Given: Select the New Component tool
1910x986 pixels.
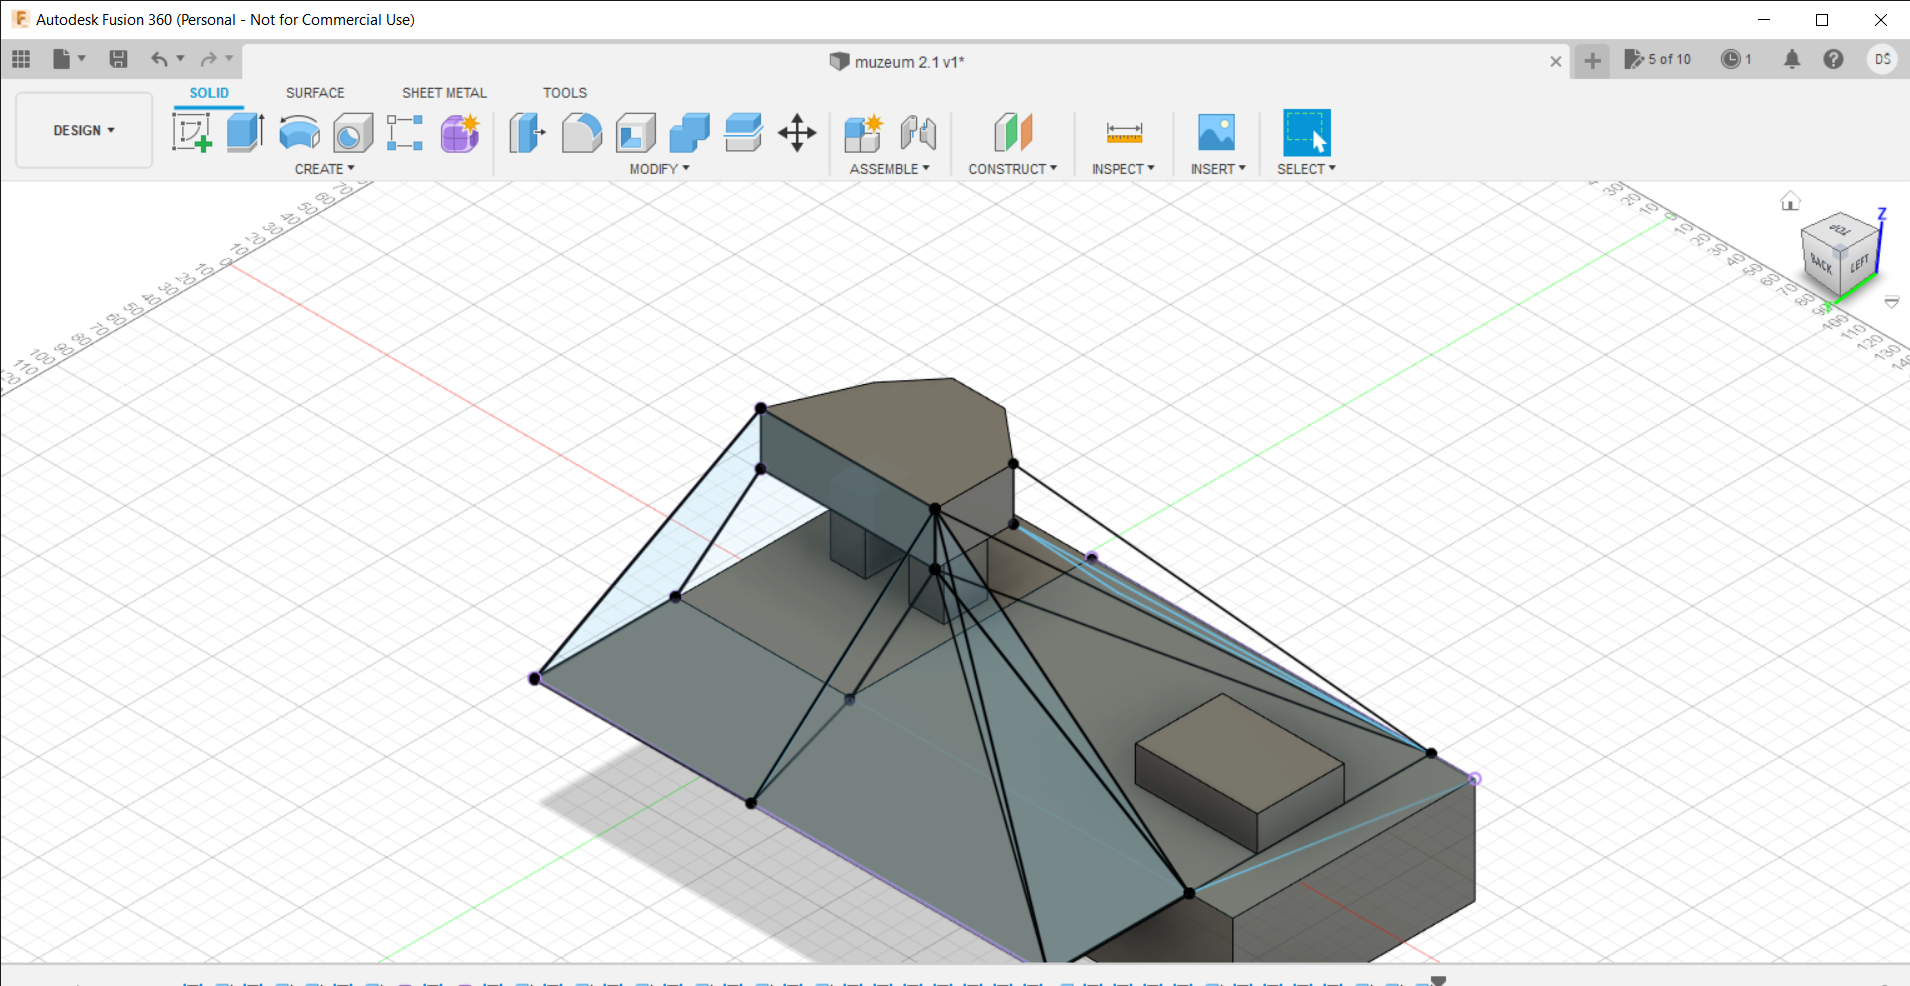Looking at the screenshot, I should point(864,132).
